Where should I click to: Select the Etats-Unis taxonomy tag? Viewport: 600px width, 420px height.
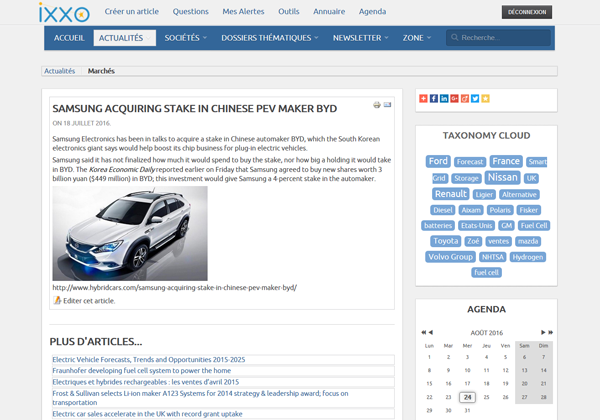click(476, 226)
